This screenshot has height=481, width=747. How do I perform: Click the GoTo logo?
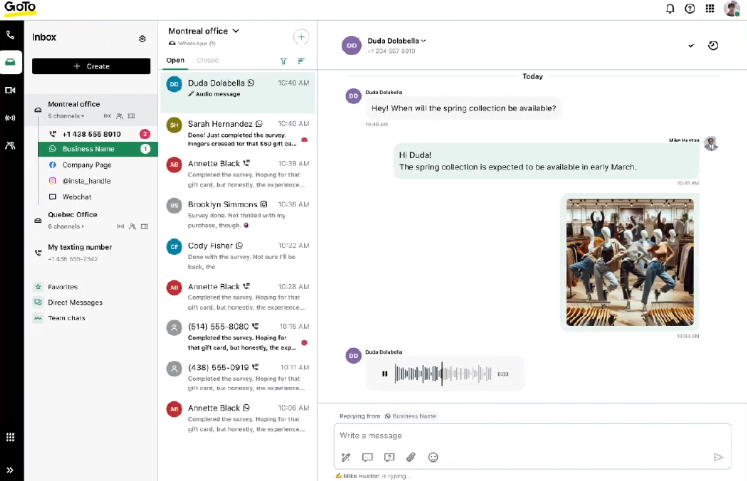click(x=20, y=9)
